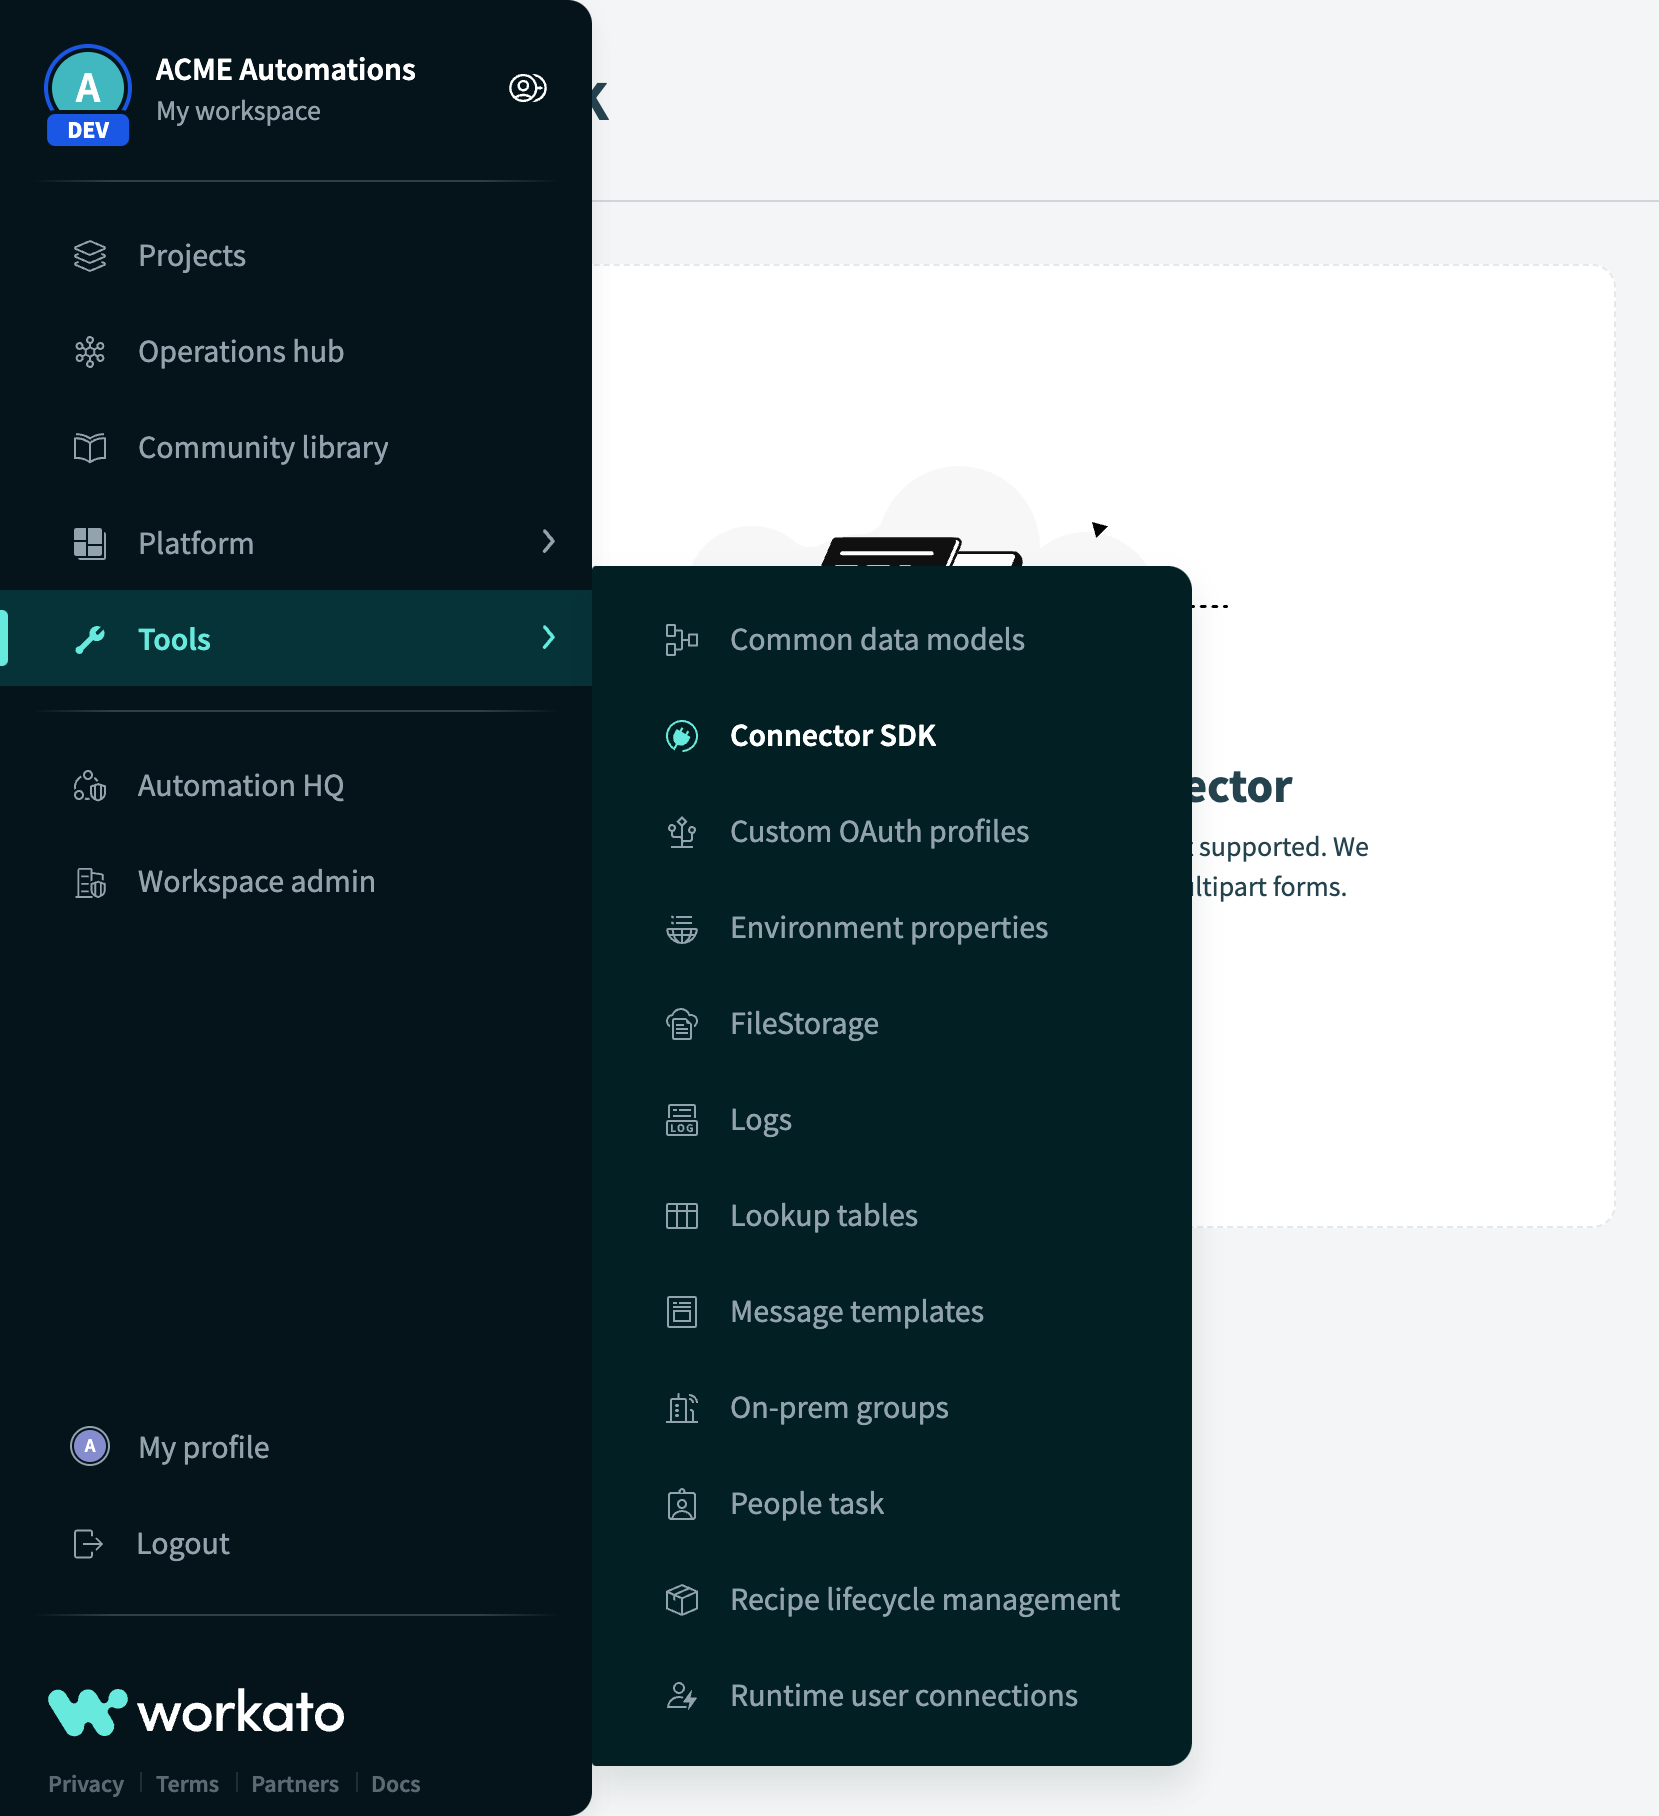Image resolution: width=1659 pixels, height=1816 pixels.
Task: Click the Automation HQ icon
Action: [90, 786]
